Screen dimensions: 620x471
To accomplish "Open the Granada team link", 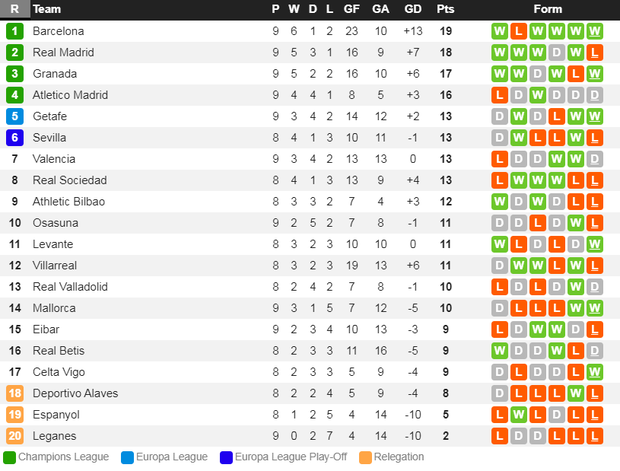I will 55,74.
